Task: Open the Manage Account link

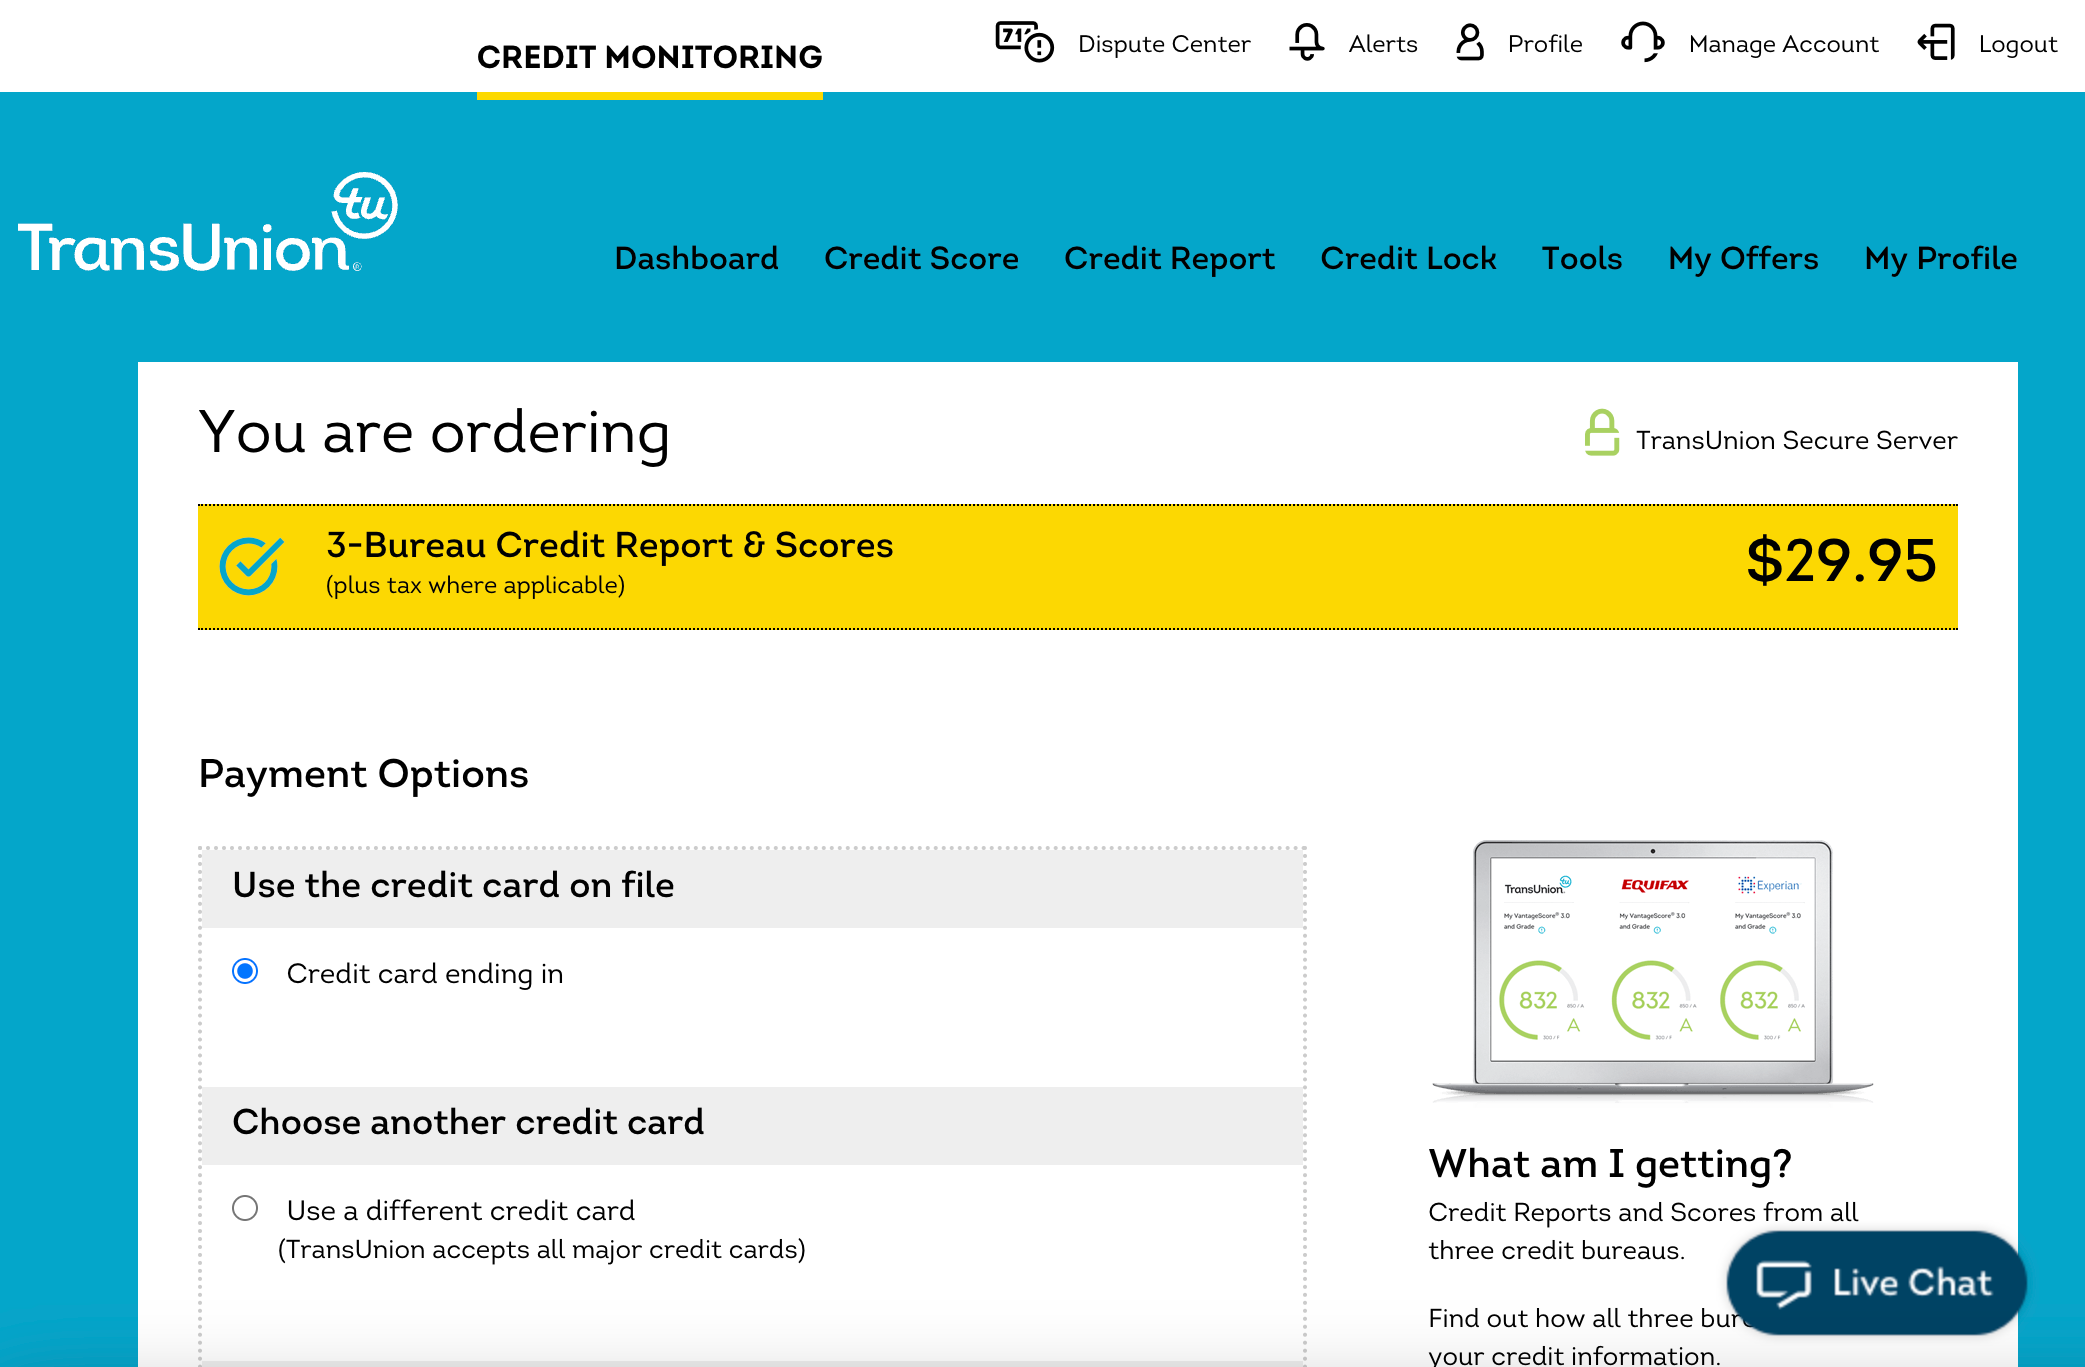Action: (x=1784, y=44)
